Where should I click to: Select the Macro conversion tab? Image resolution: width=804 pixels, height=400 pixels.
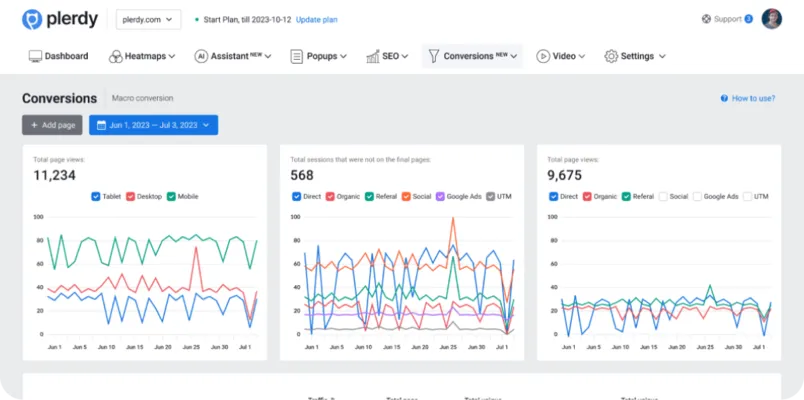click(x=142, y=98)
